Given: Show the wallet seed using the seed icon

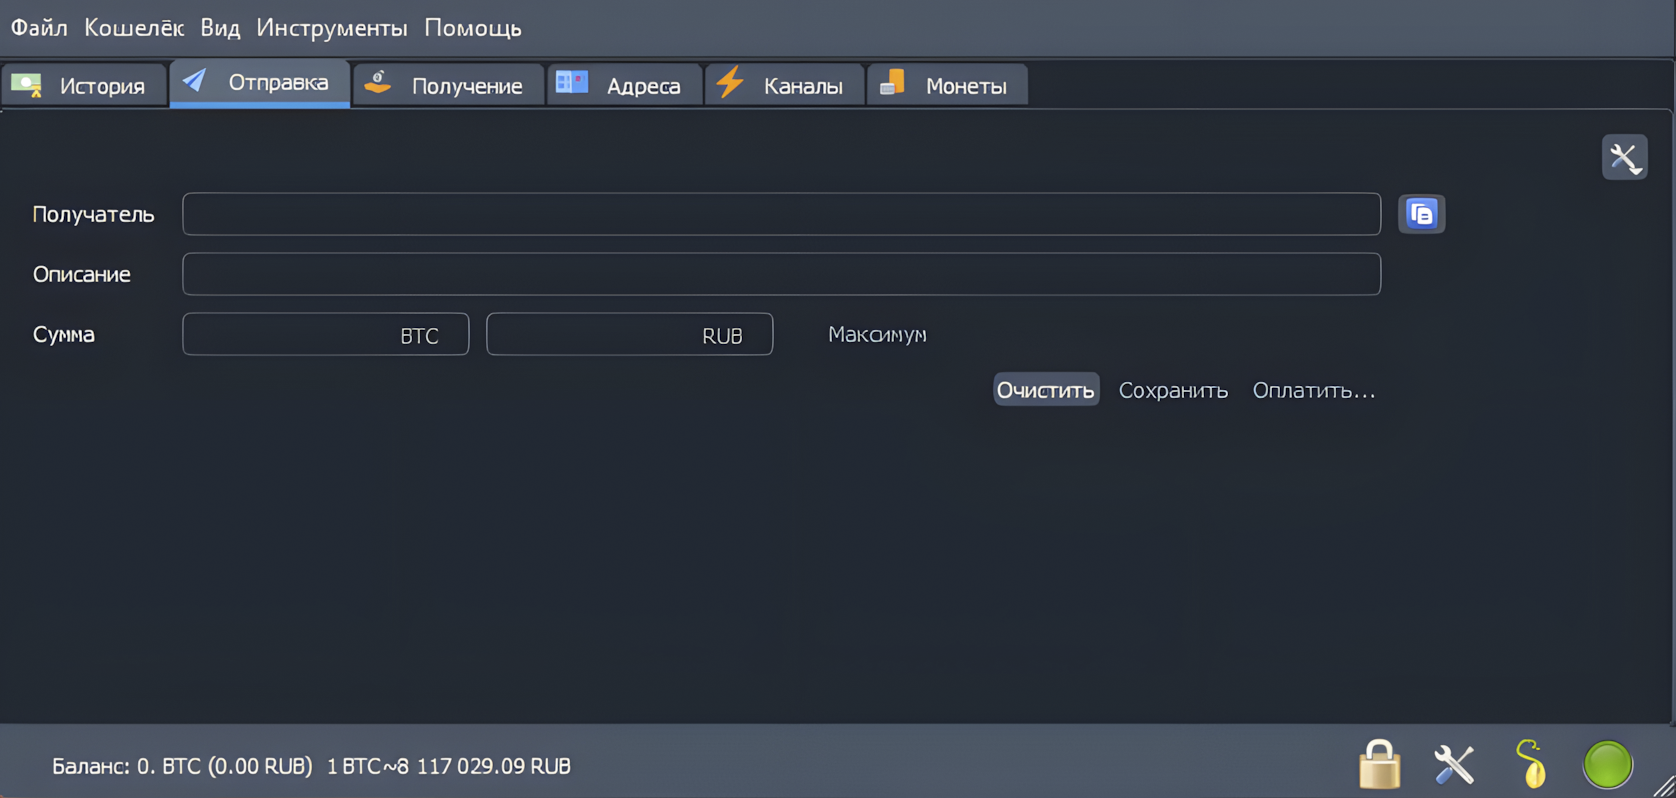Looking at the screenshot, I should 1530,765.
